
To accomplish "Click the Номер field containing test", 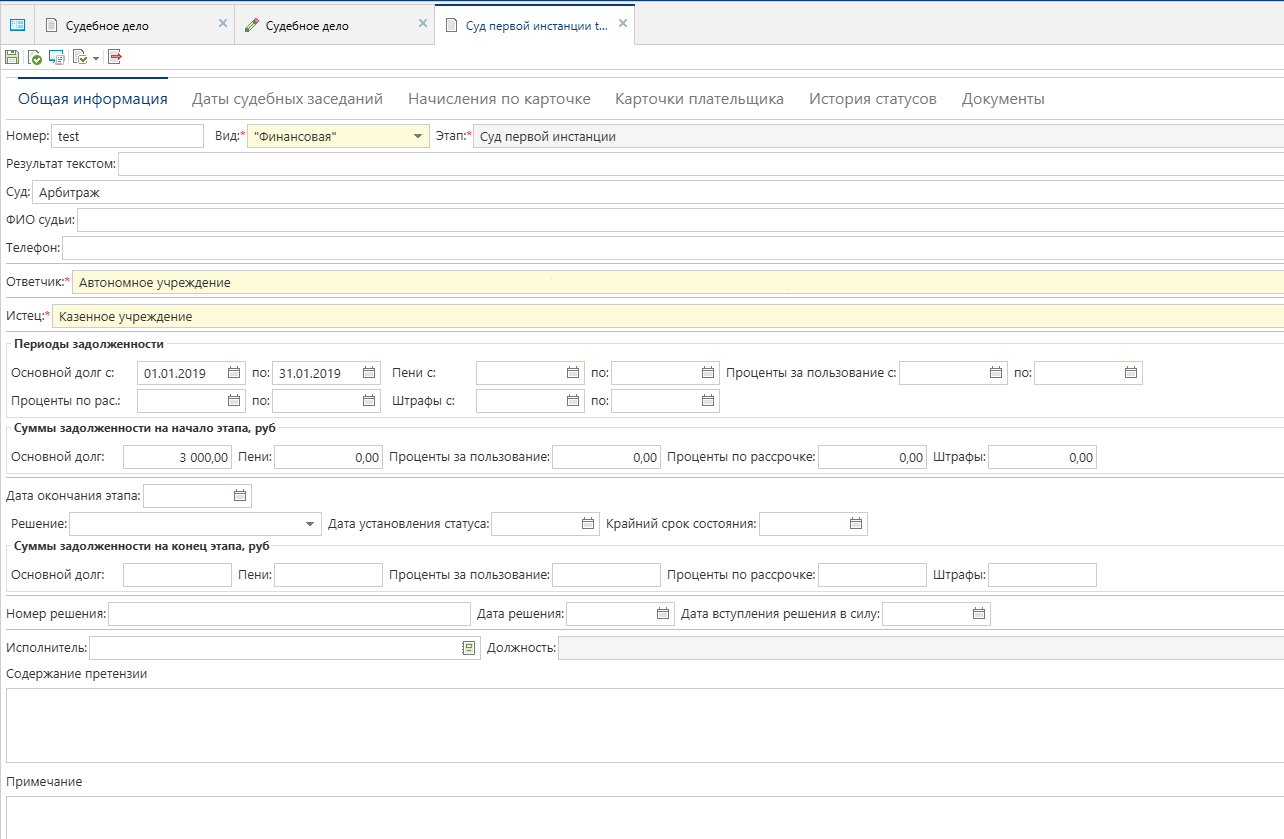I will click(x=127, y=137).
